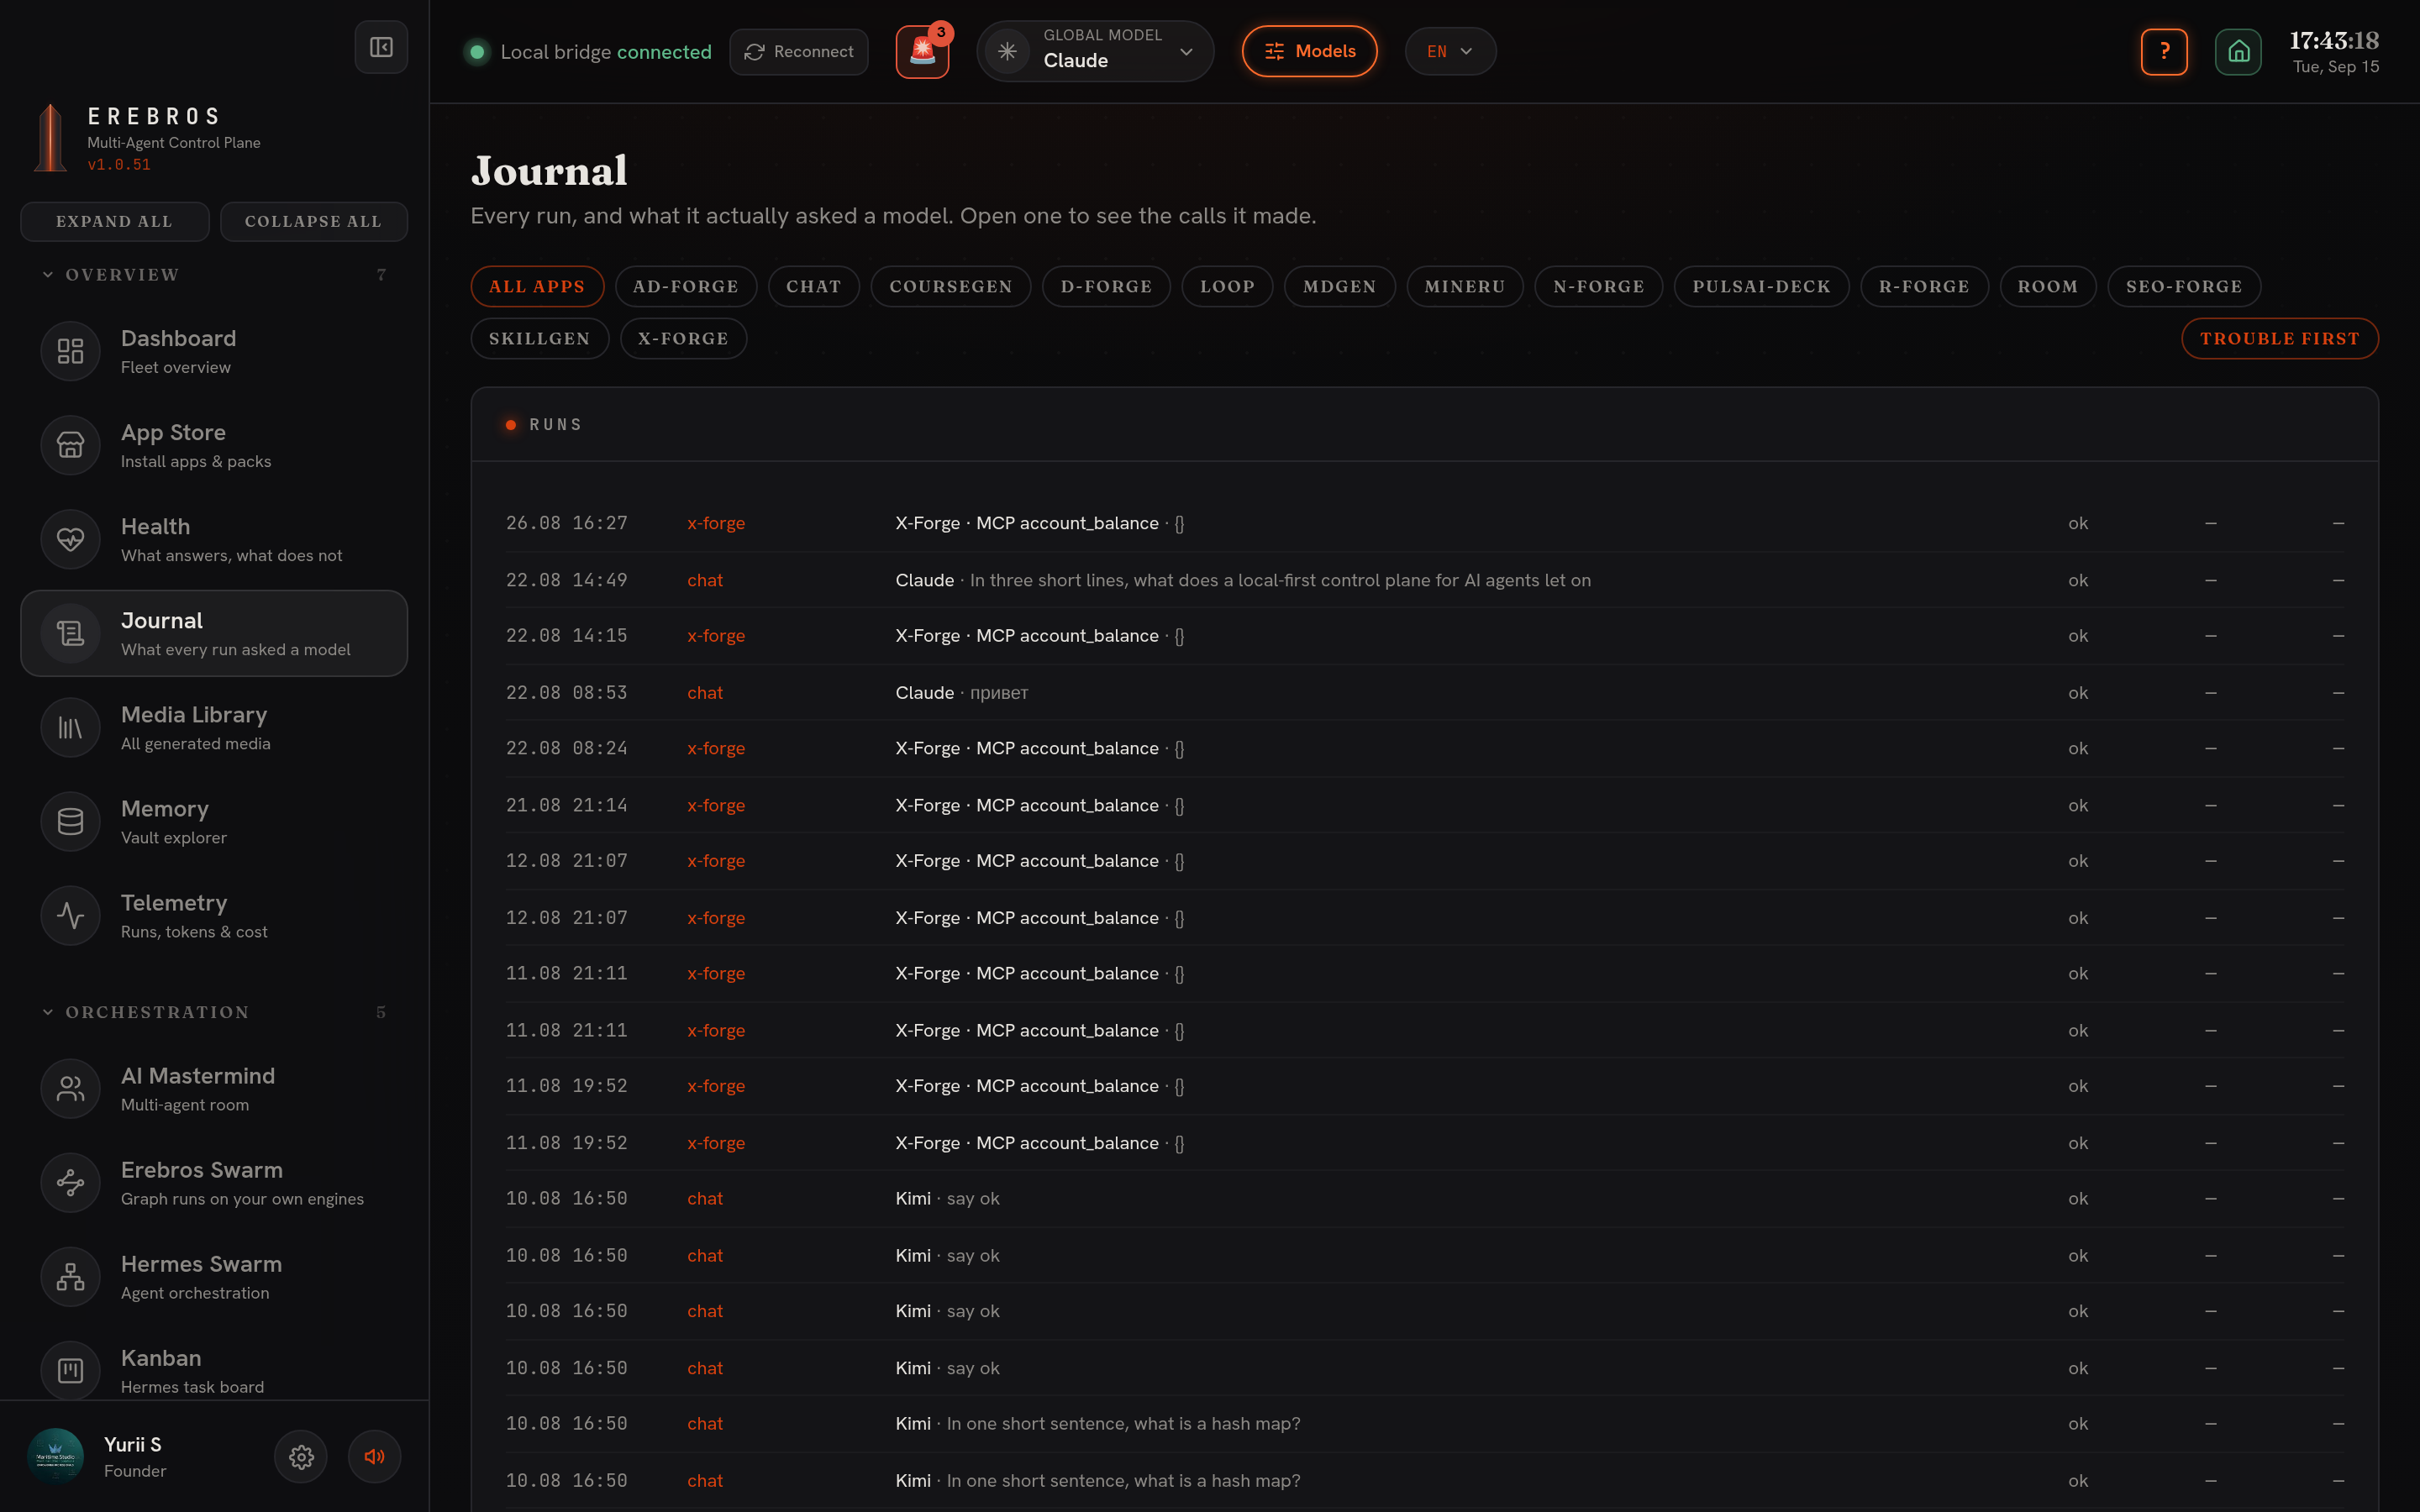The width and height of the screenshot is (2420, 1512).
Task: Open App Store in sidebar
Action: coord(214,445)
